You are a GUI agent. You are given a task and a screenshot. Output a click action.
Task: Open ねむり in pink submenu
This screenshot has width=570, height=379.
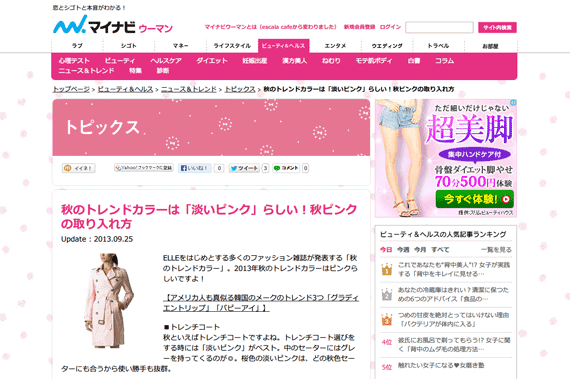[x=331, y=61]
